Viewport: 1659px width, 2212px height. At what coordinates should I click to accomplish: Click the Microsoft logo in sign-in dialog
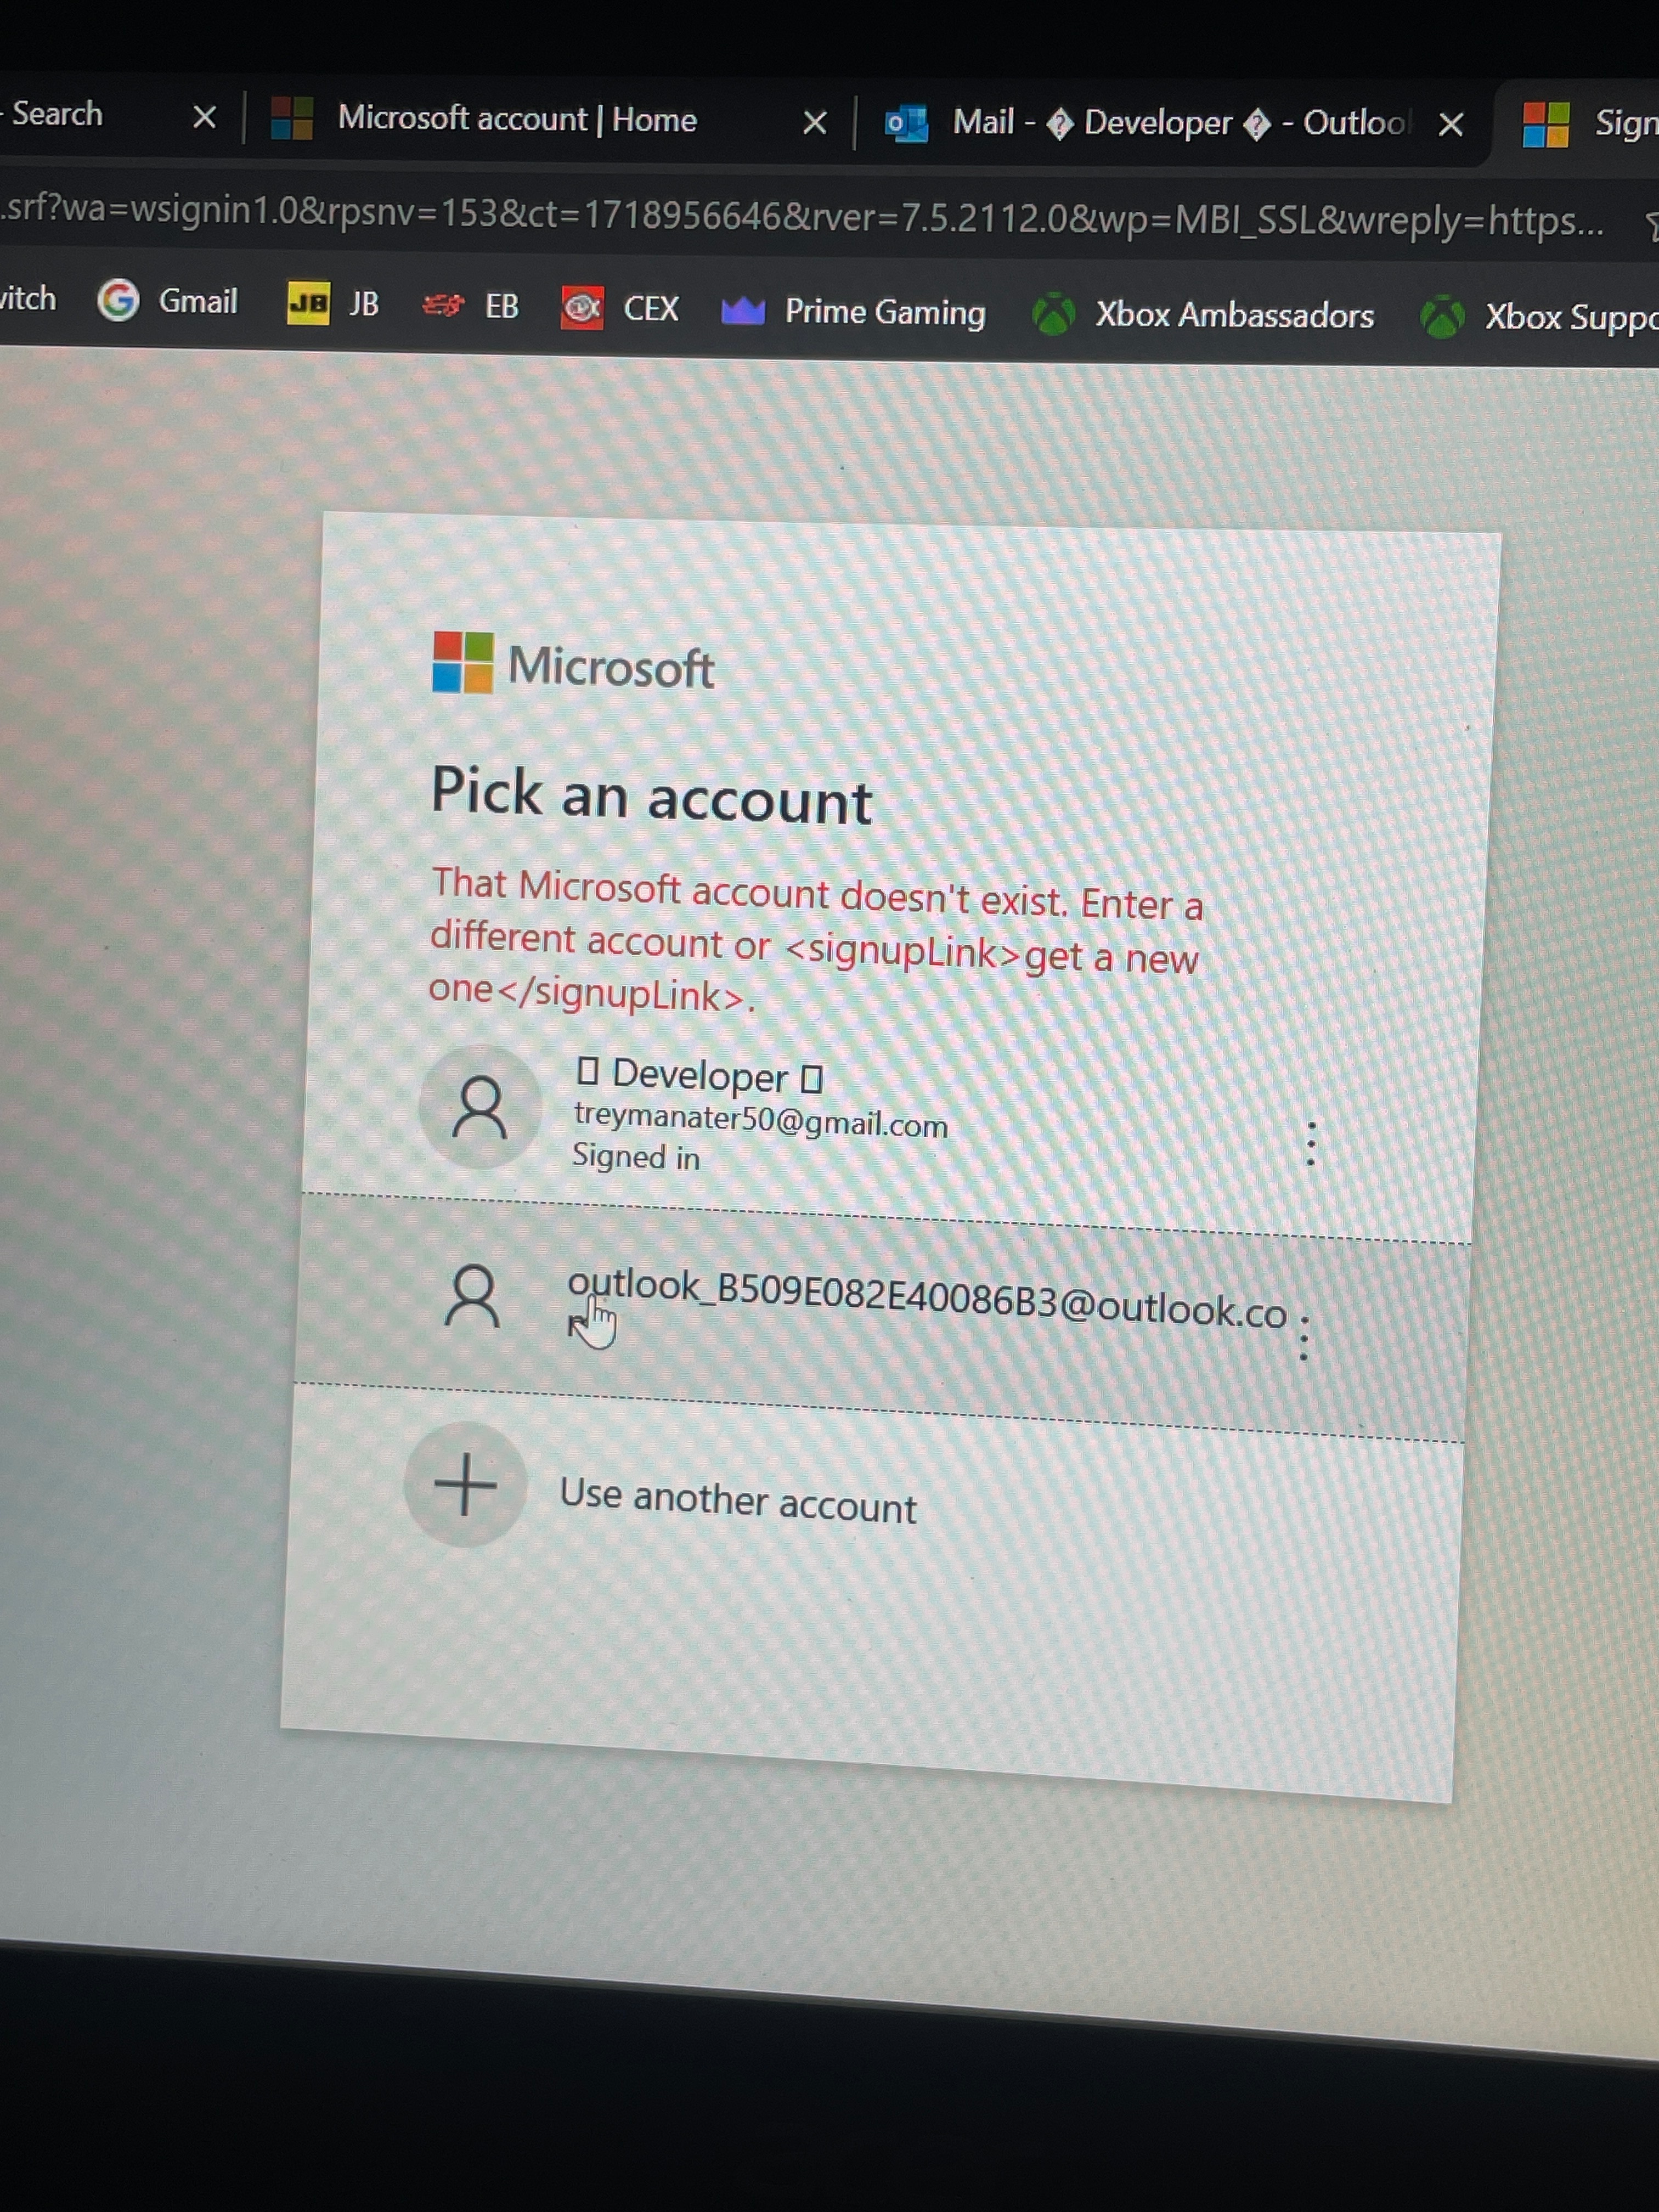[x=573, y=664]
